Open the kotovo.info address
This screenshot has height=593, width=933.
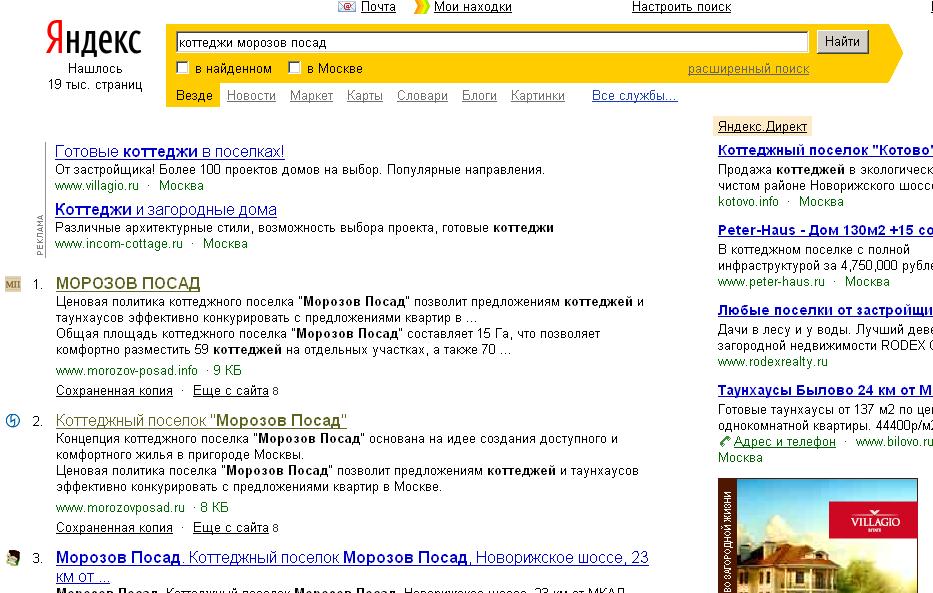[748, 202]
